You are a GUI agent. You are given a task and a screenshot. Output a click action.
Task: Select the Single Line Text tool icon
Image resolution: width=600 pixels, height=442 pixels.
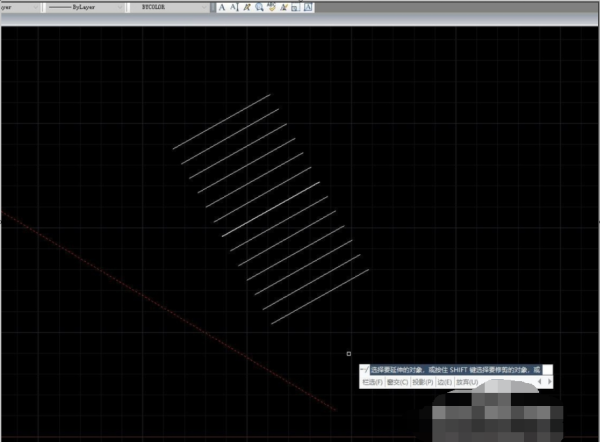pyautogui.click(x=233, y=7)
